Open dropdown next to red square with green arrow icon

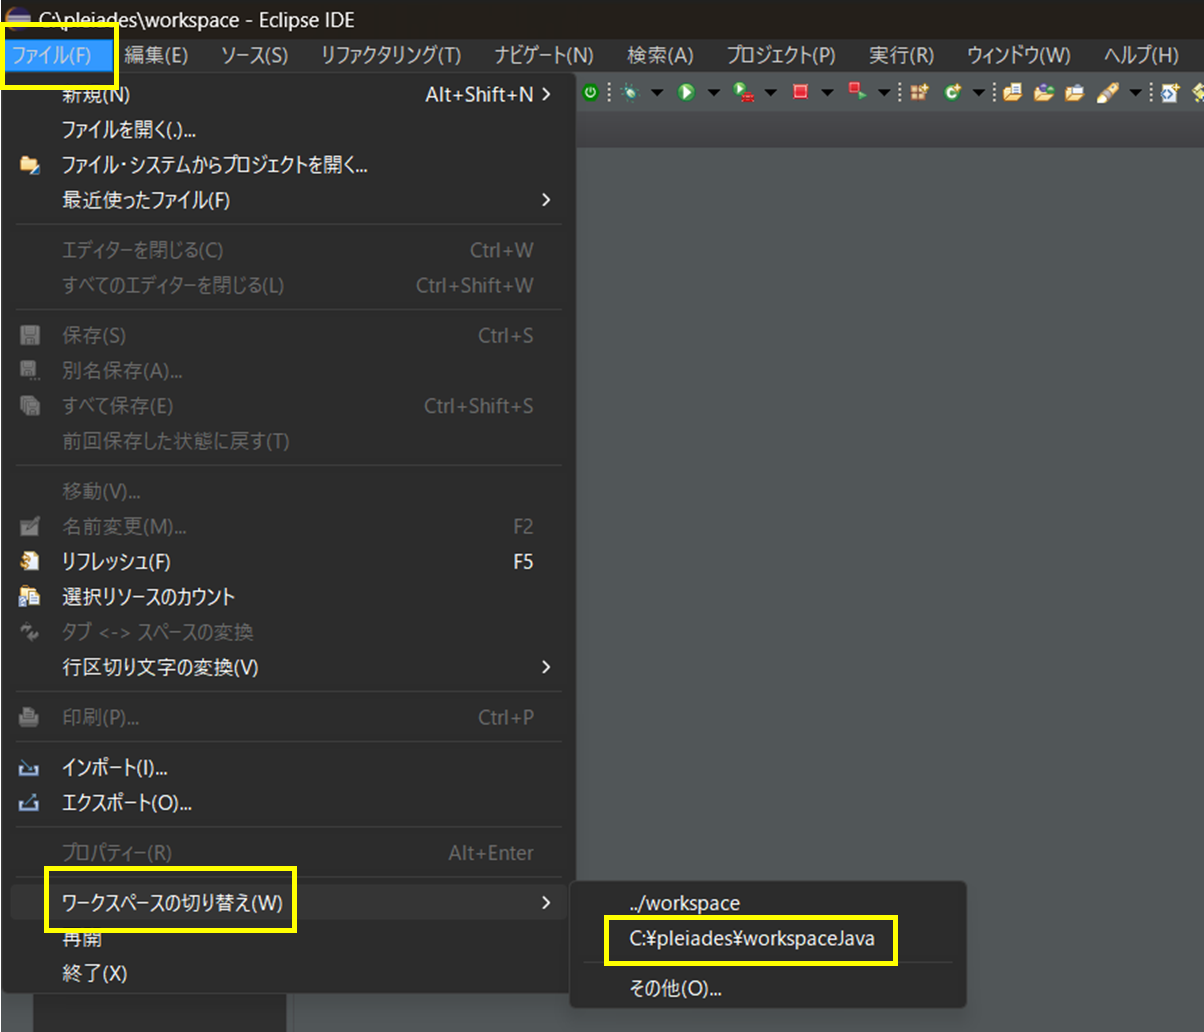tap(884, 93)
